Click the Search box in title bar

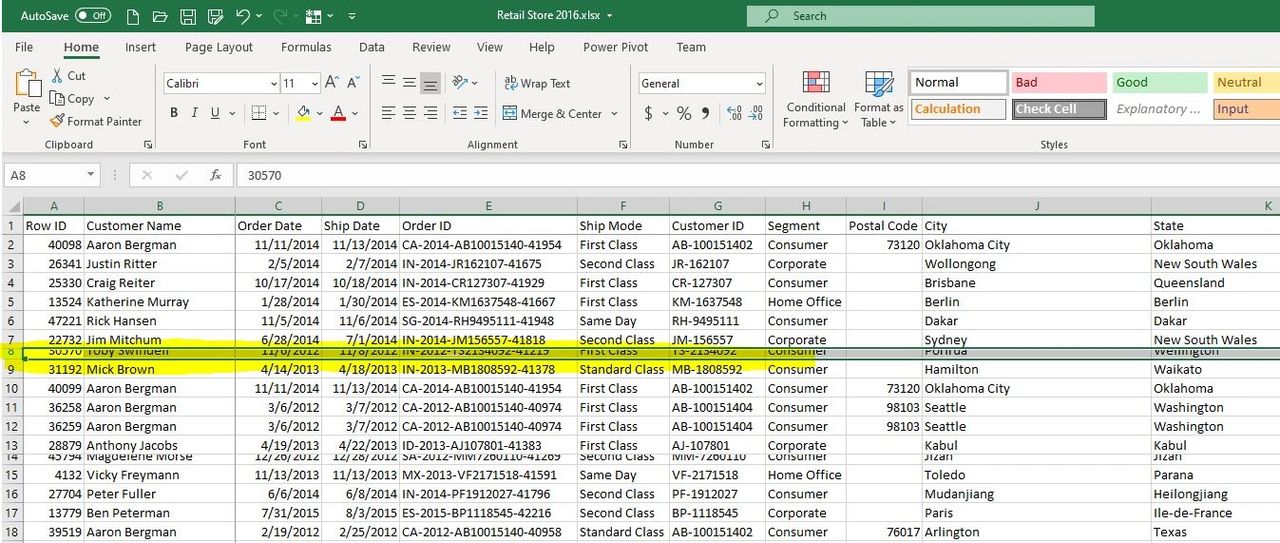(x=920, y=16)
